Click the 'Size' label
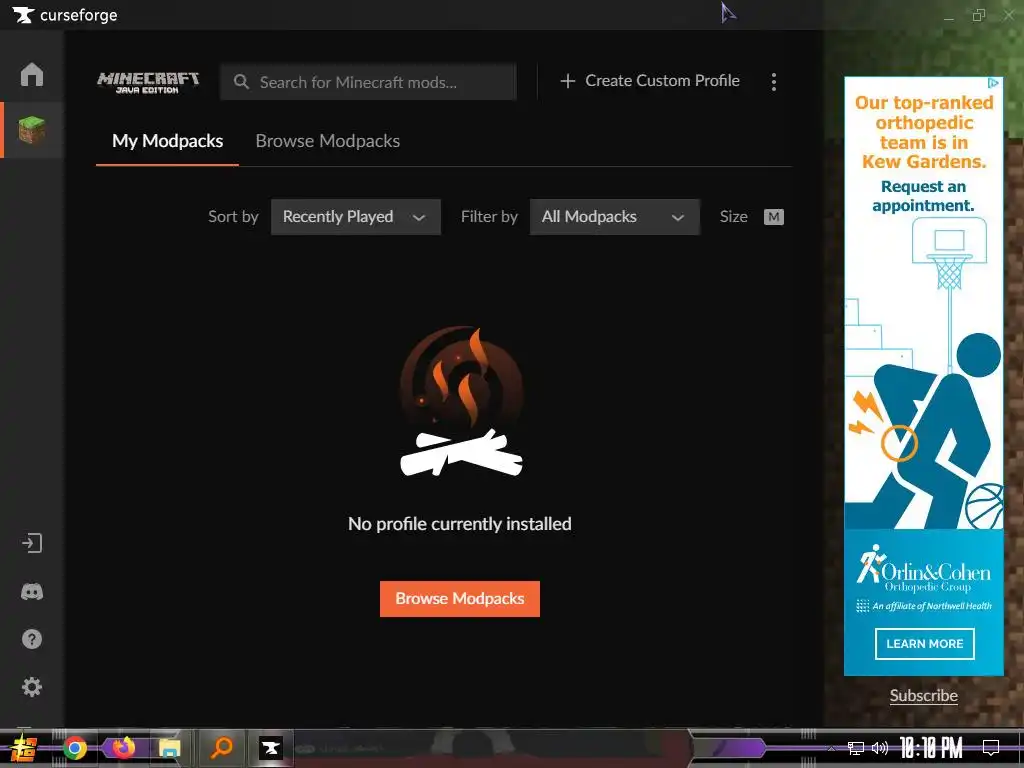The image size is (1024, 768). pos(733,217)
